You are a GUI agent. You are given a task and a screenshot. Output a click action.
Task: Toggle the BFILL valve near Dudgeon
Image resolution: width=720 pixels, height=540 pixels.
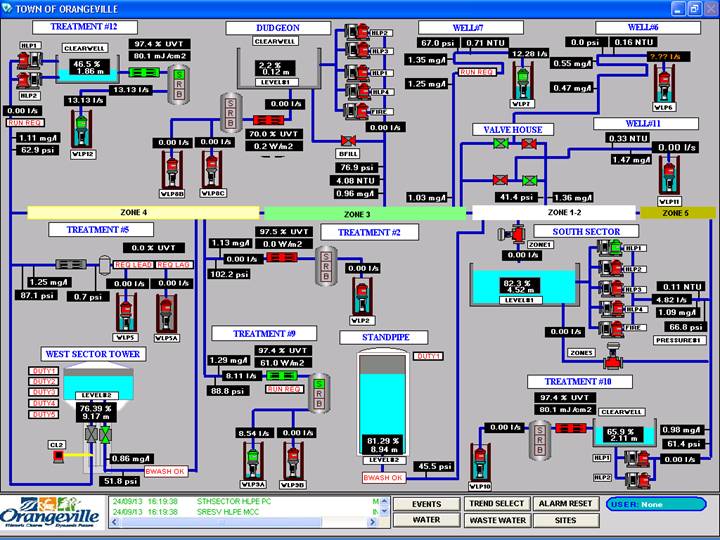tap(348, 141)
